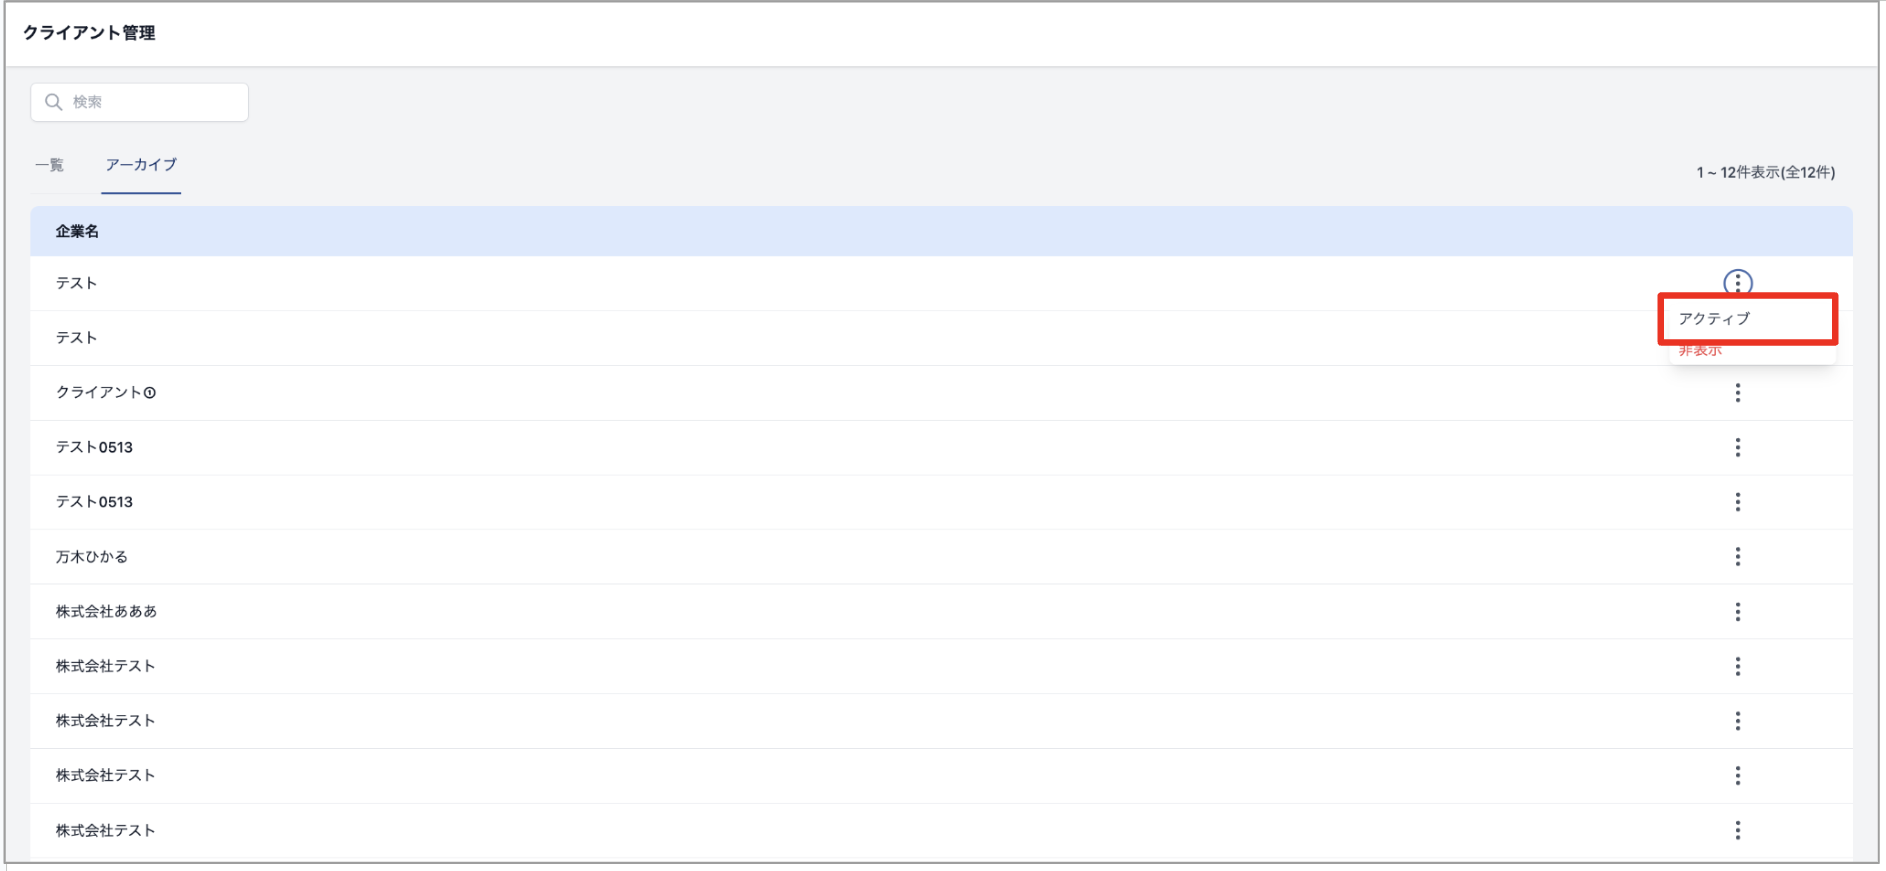The image size is (1886, 871).
Task: Open three-dot menu for 株式会社あああ row
Action: 1737,611
